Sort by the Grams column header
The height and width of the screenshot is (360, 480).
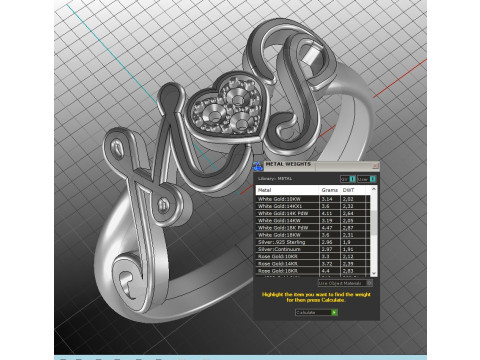[x=330, y=190]
